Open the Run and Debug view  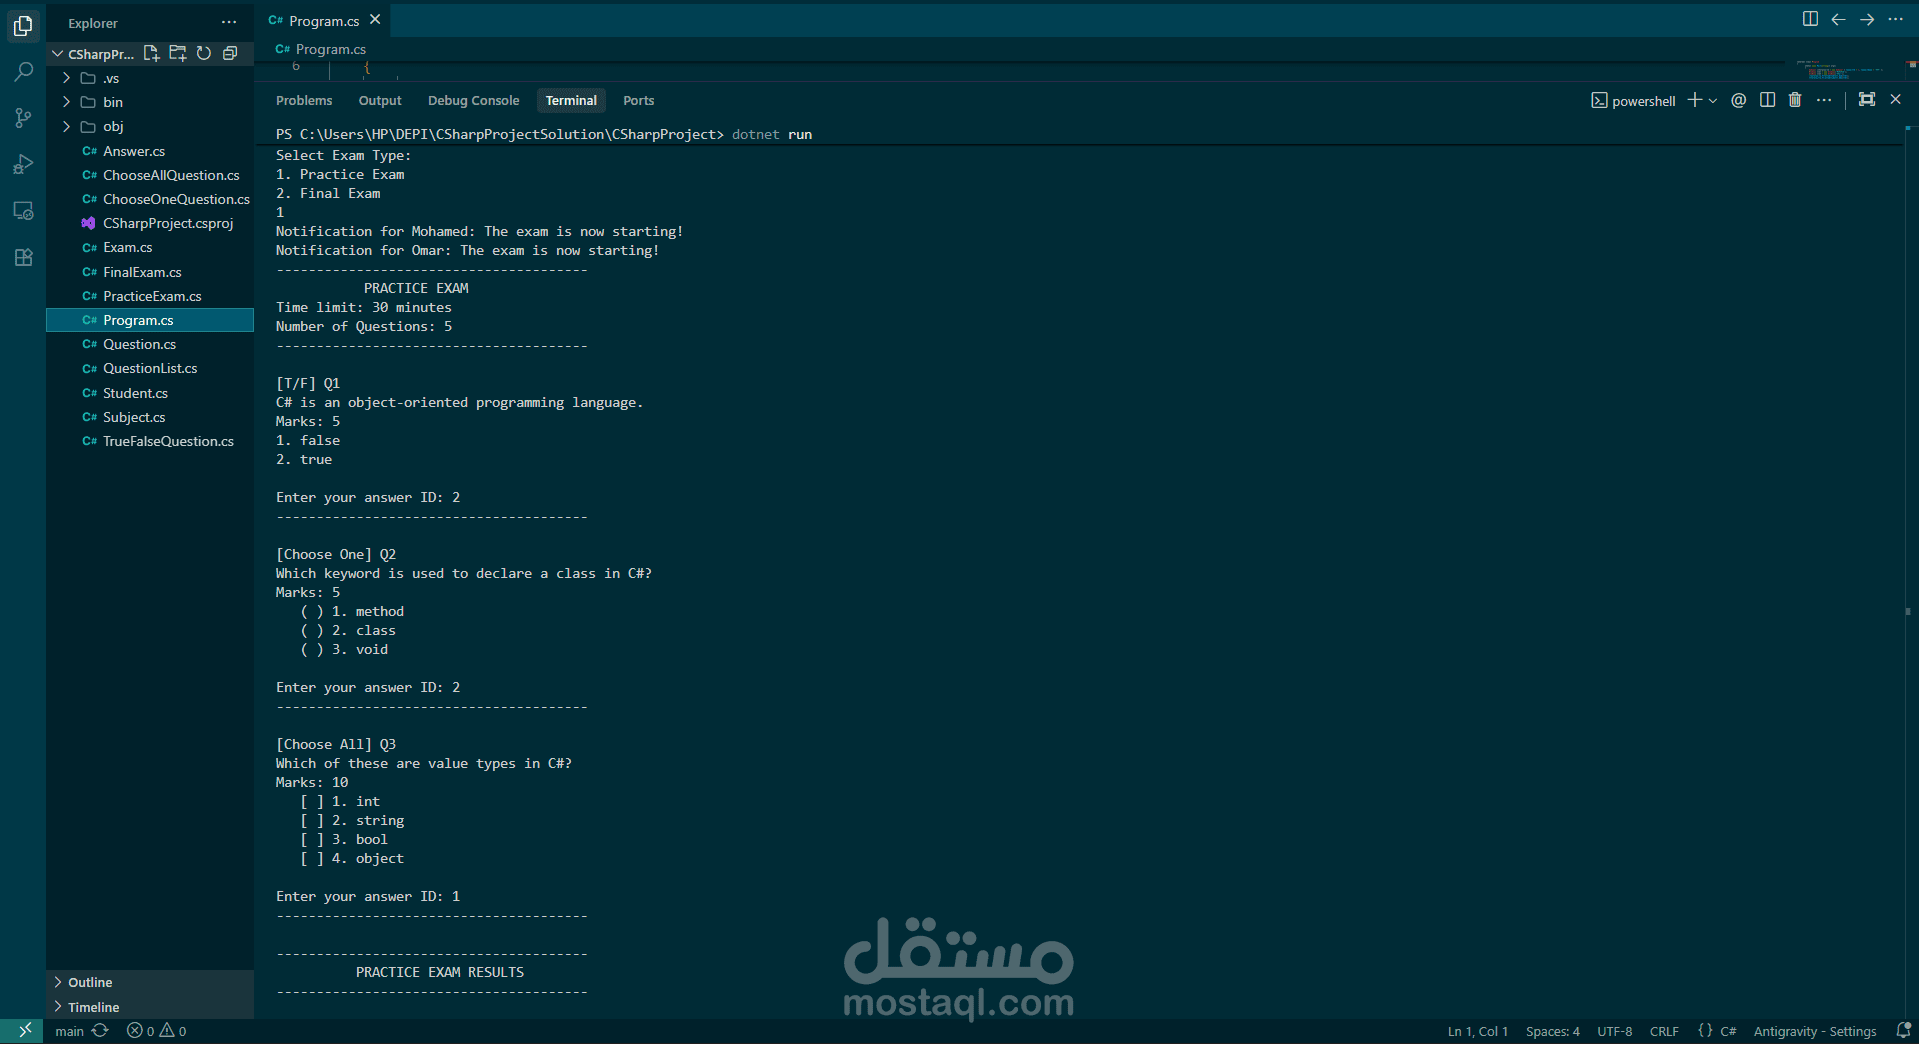[x=22, y=164]
